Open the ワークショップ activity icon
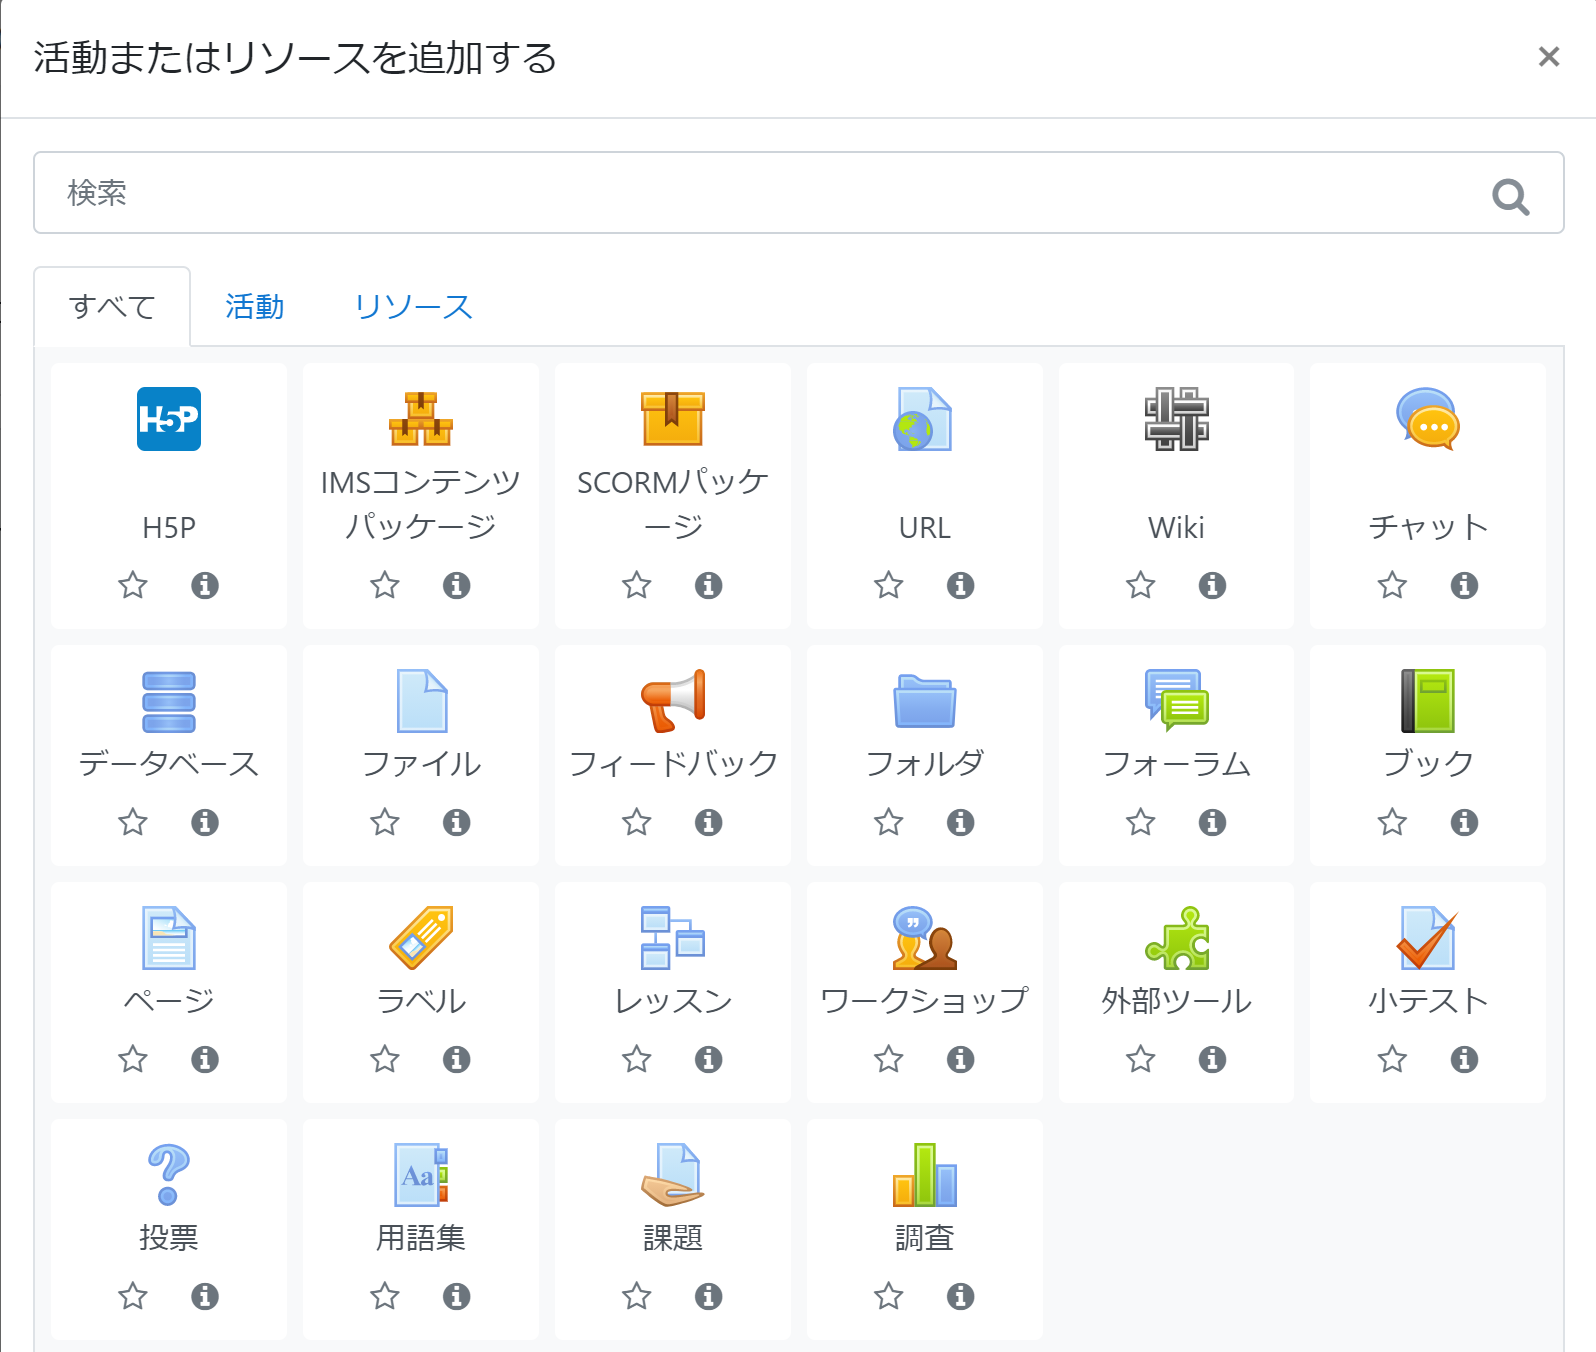1596x1352 pixels. coord(924,938)
